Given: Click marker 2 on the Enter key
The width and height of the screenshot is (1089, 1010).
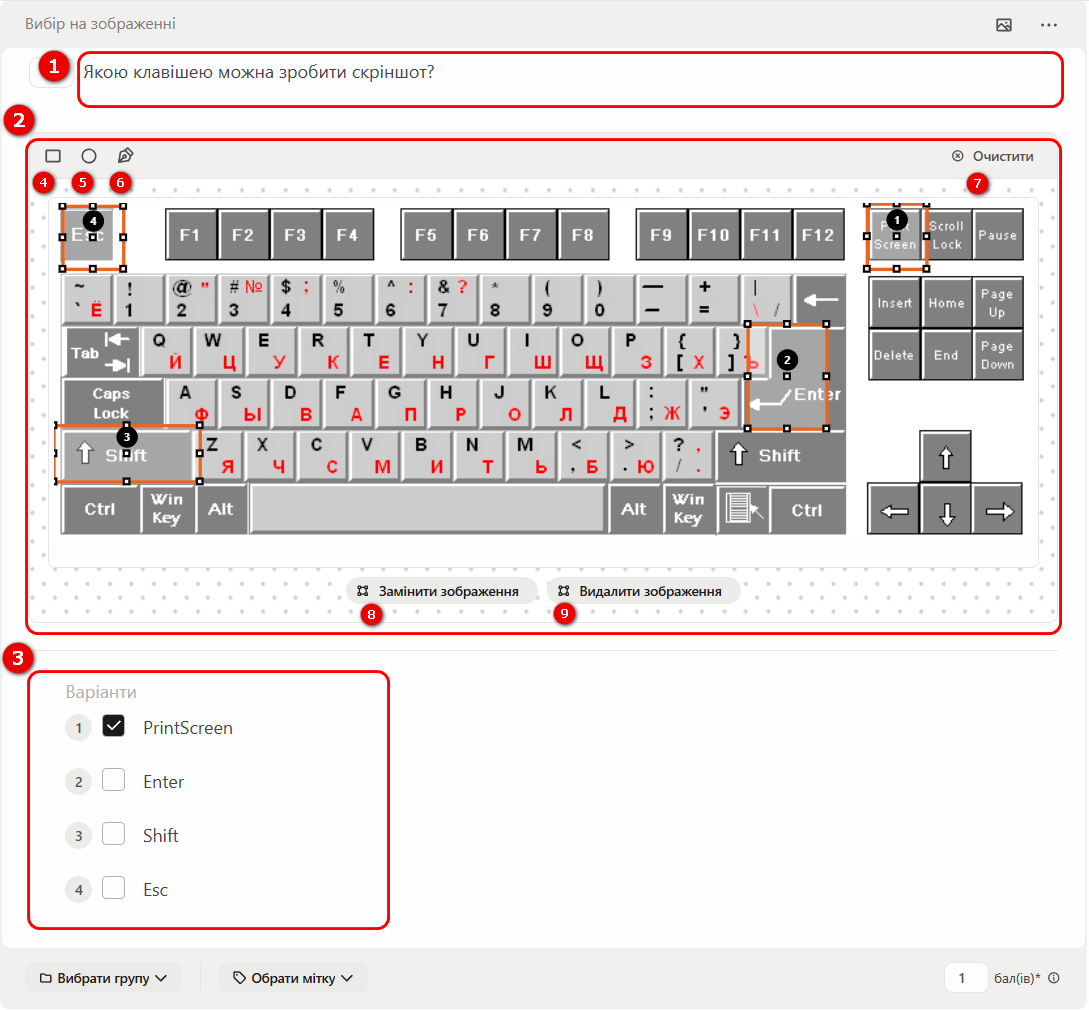Looking at the screenshot, I should tap(787, 359).
